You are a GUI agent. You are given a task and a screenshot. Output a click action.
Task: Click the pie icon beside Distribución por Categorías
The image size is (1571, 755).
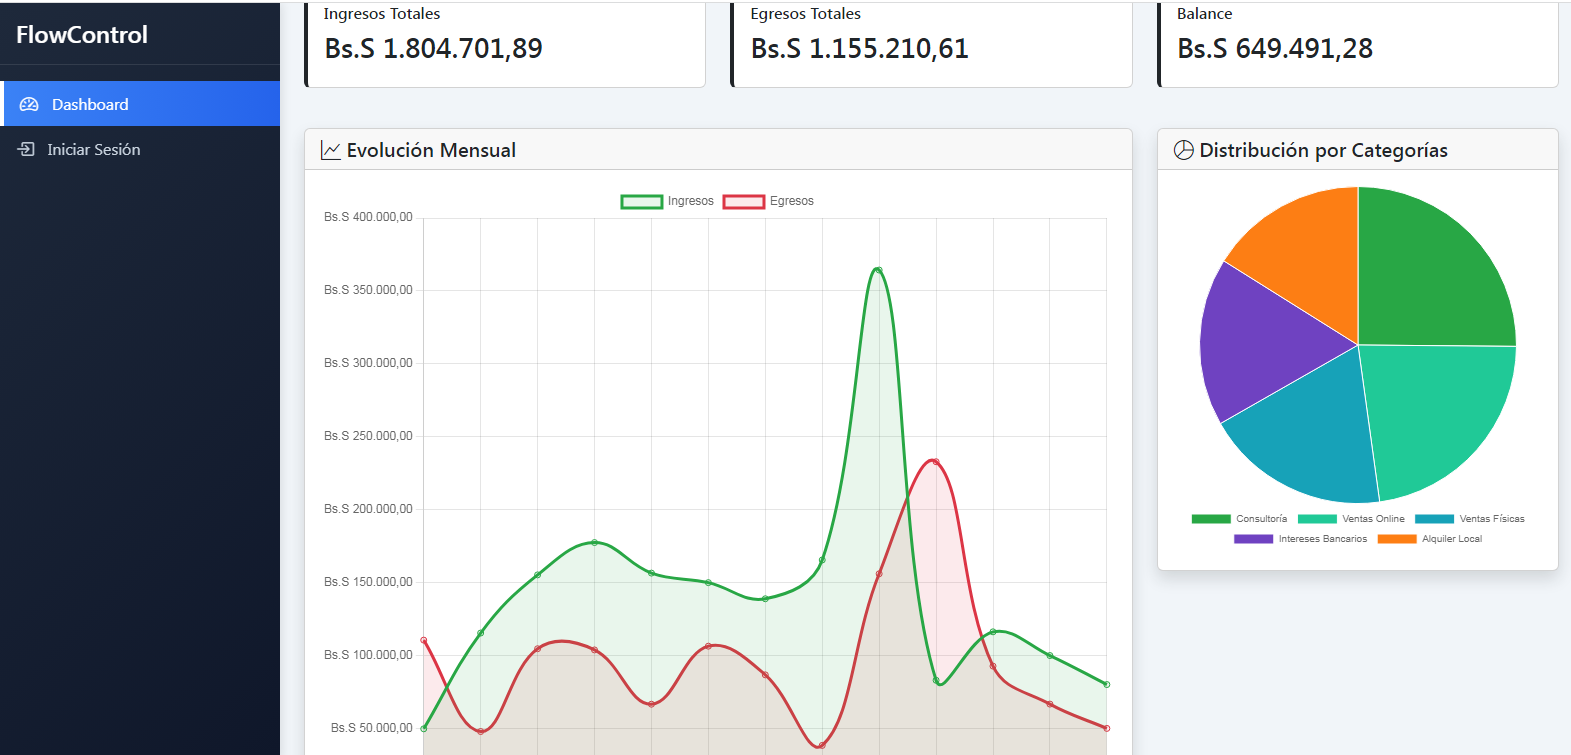[1183, 150]
